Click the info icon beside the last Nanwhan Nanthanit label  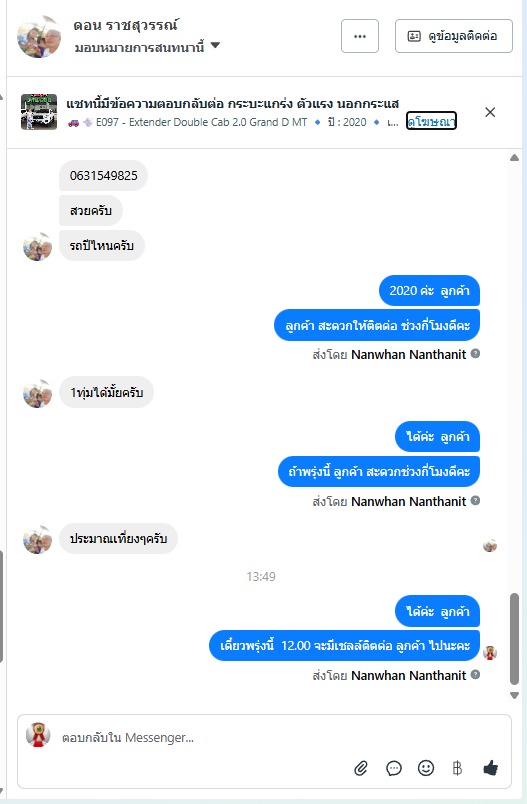tap(475, 674)
